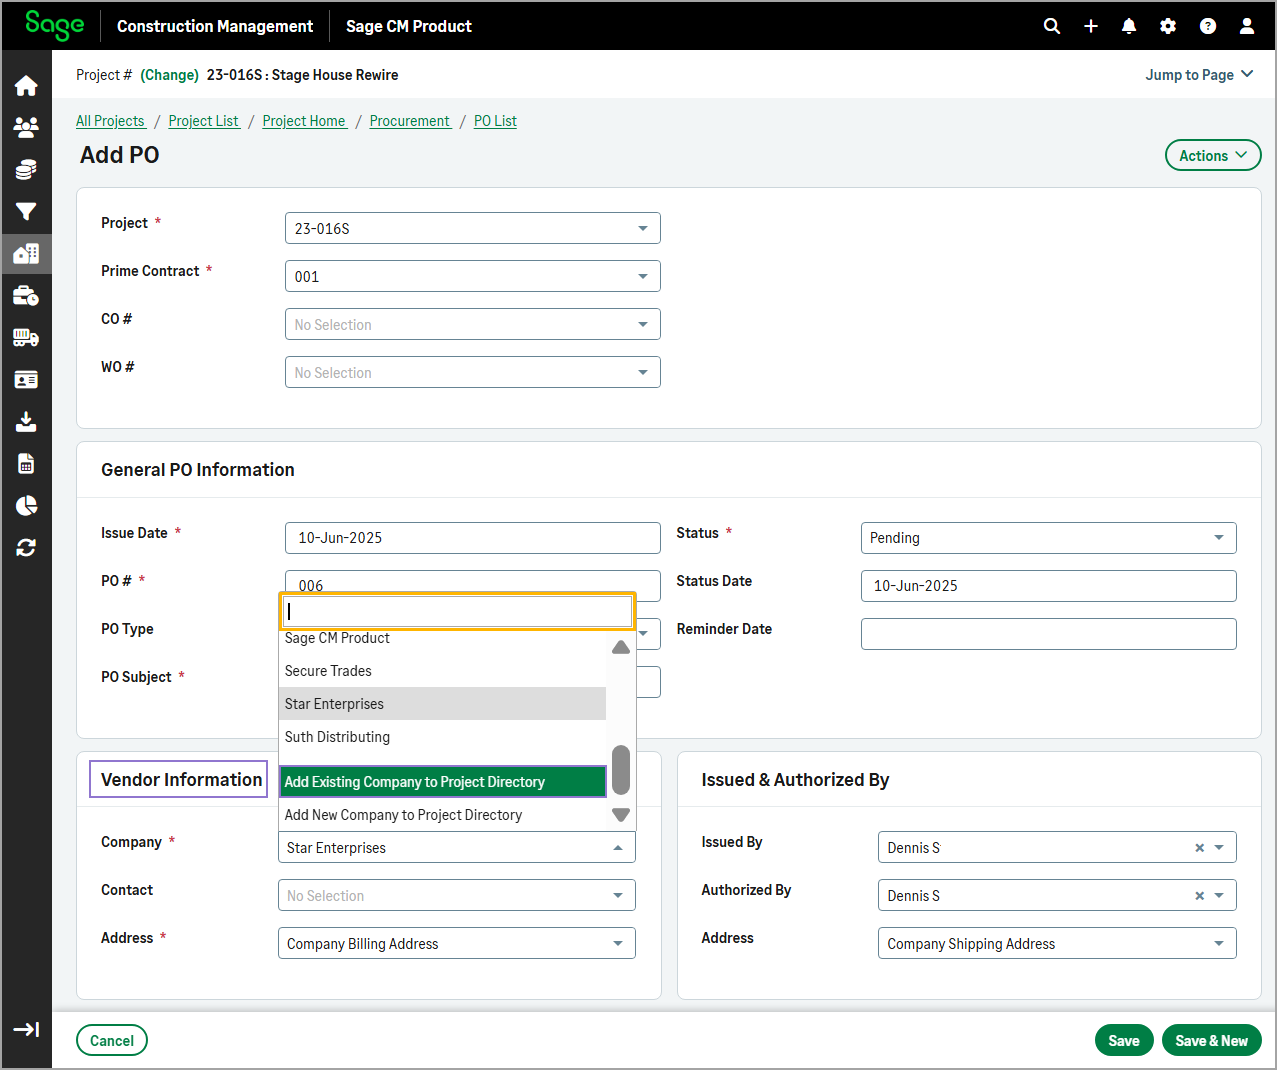Select Suth Distributing from company list
This screenshot has height=1070, width=1277.
(443, 737)
